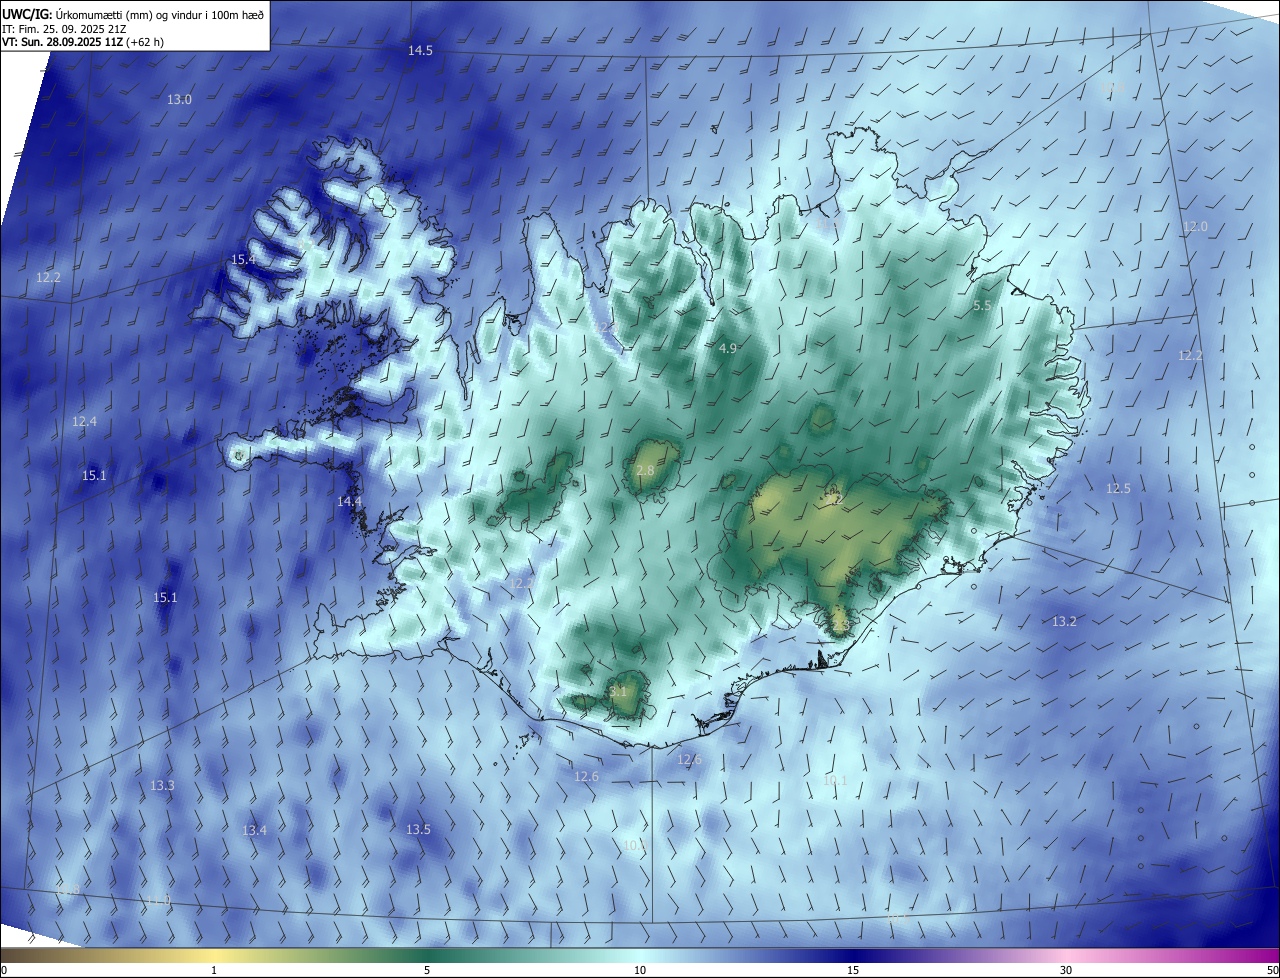This screenshot has width=1280, height=978.
Task: Click the 14.5 value label on map
Action: click(420, 51)
